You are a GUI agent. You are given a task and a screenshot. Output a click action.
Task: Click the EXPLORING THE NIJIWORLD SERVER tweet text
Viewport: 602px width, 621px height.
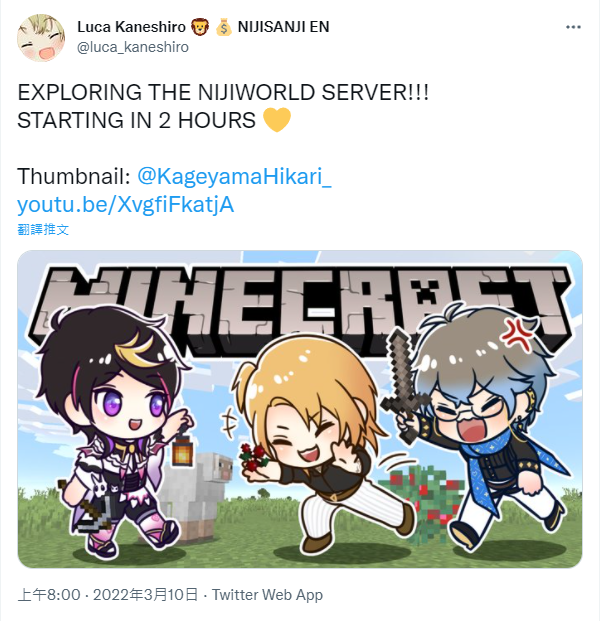[223, 92]
